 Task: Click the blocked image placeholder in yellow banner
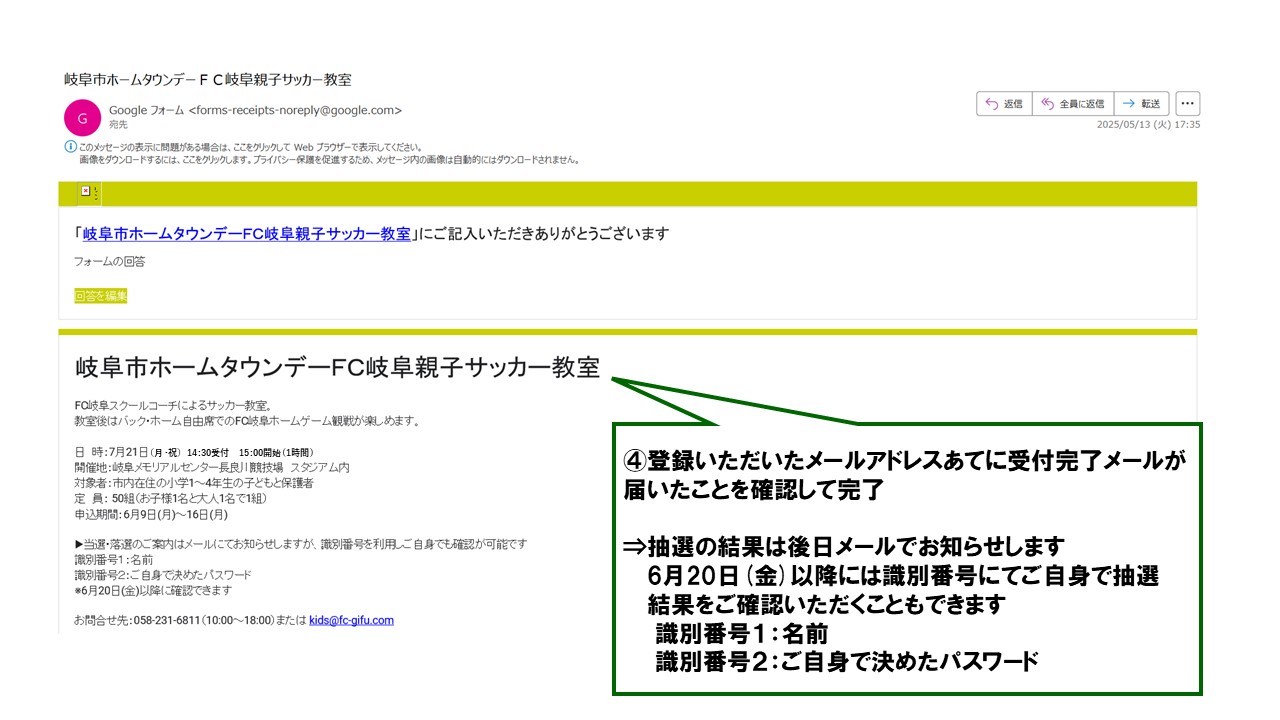tap(86, 191)
